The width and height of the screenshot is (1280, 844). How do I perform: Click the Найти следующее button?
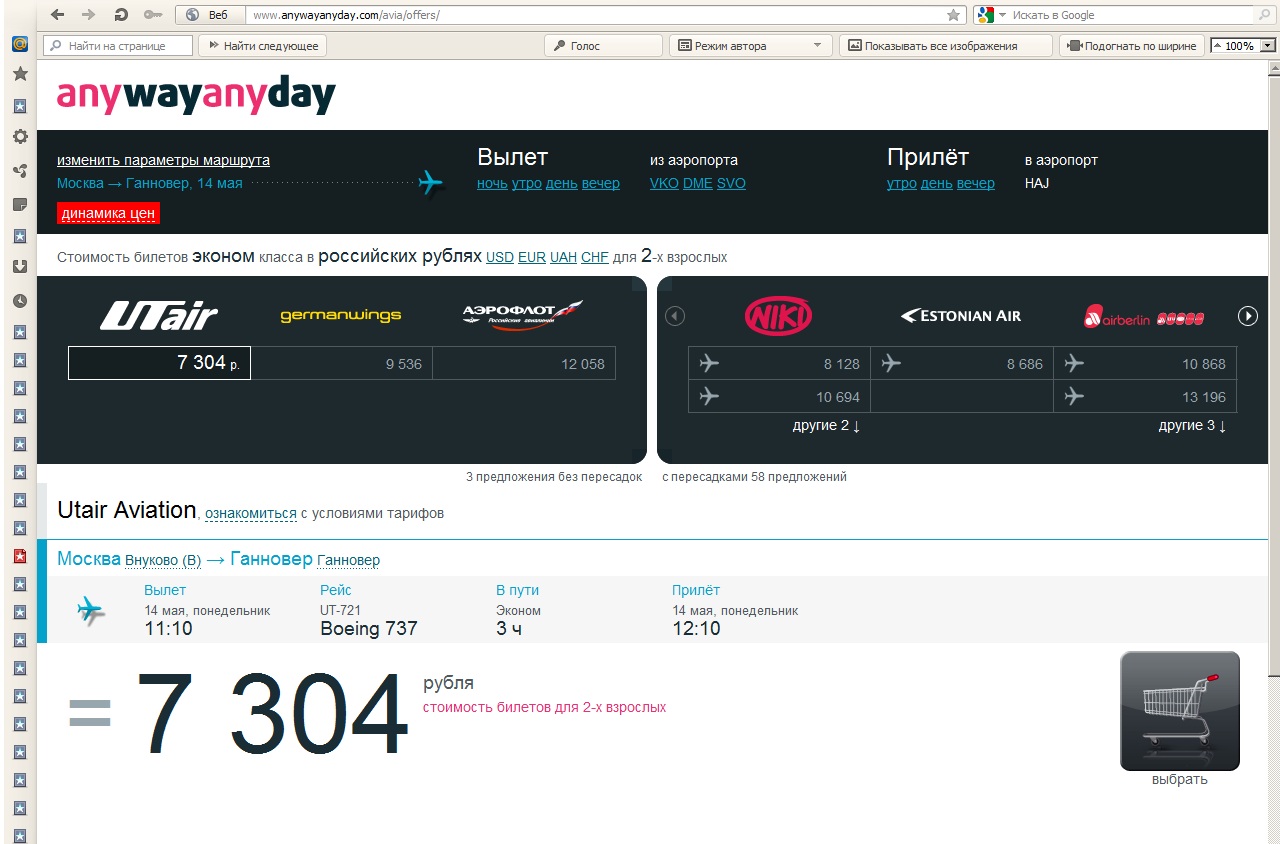pyautogui.click(x=263, y=46)
